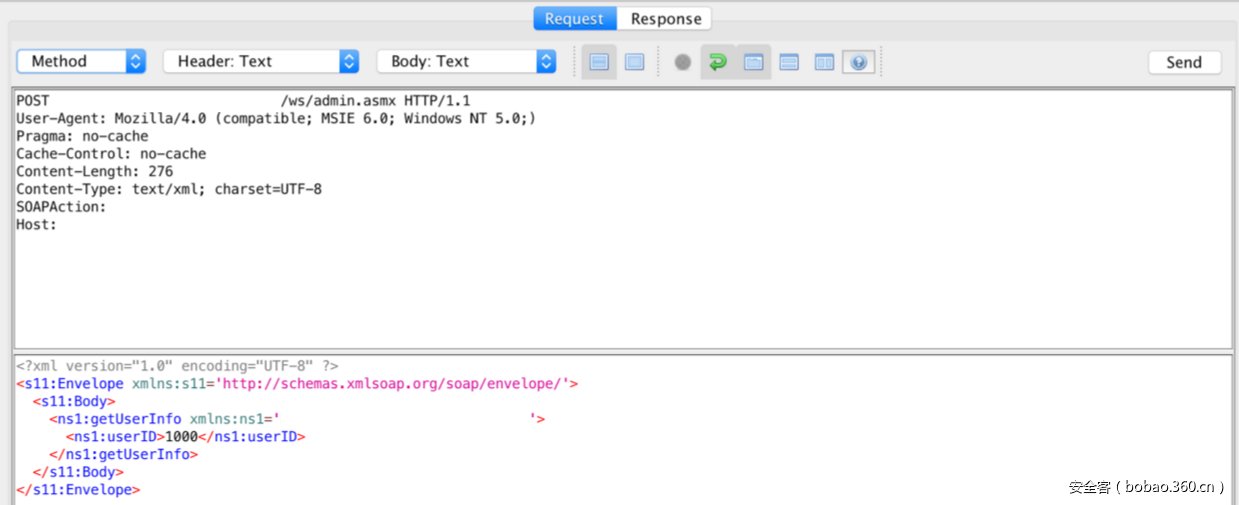Switch to the Request tab
Screen dimensions: 1239x505
[574, 19]
